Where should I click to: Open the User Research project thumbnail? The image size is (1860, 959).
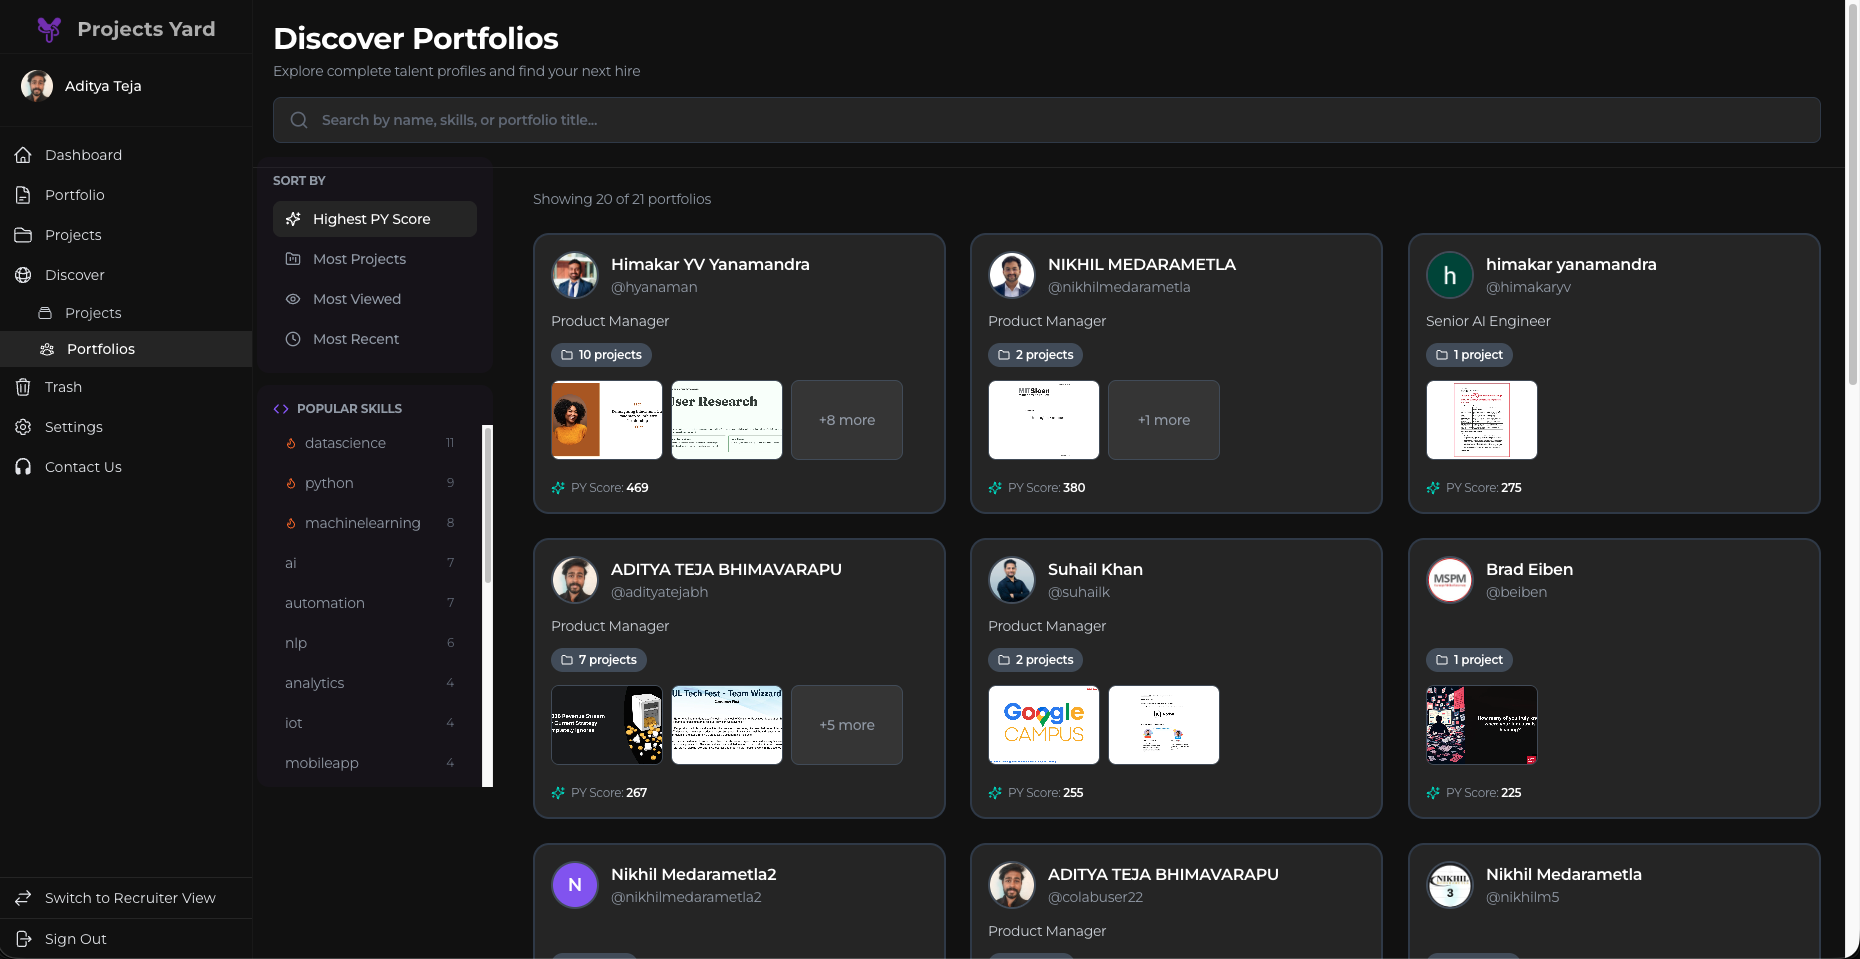[727, 420]
